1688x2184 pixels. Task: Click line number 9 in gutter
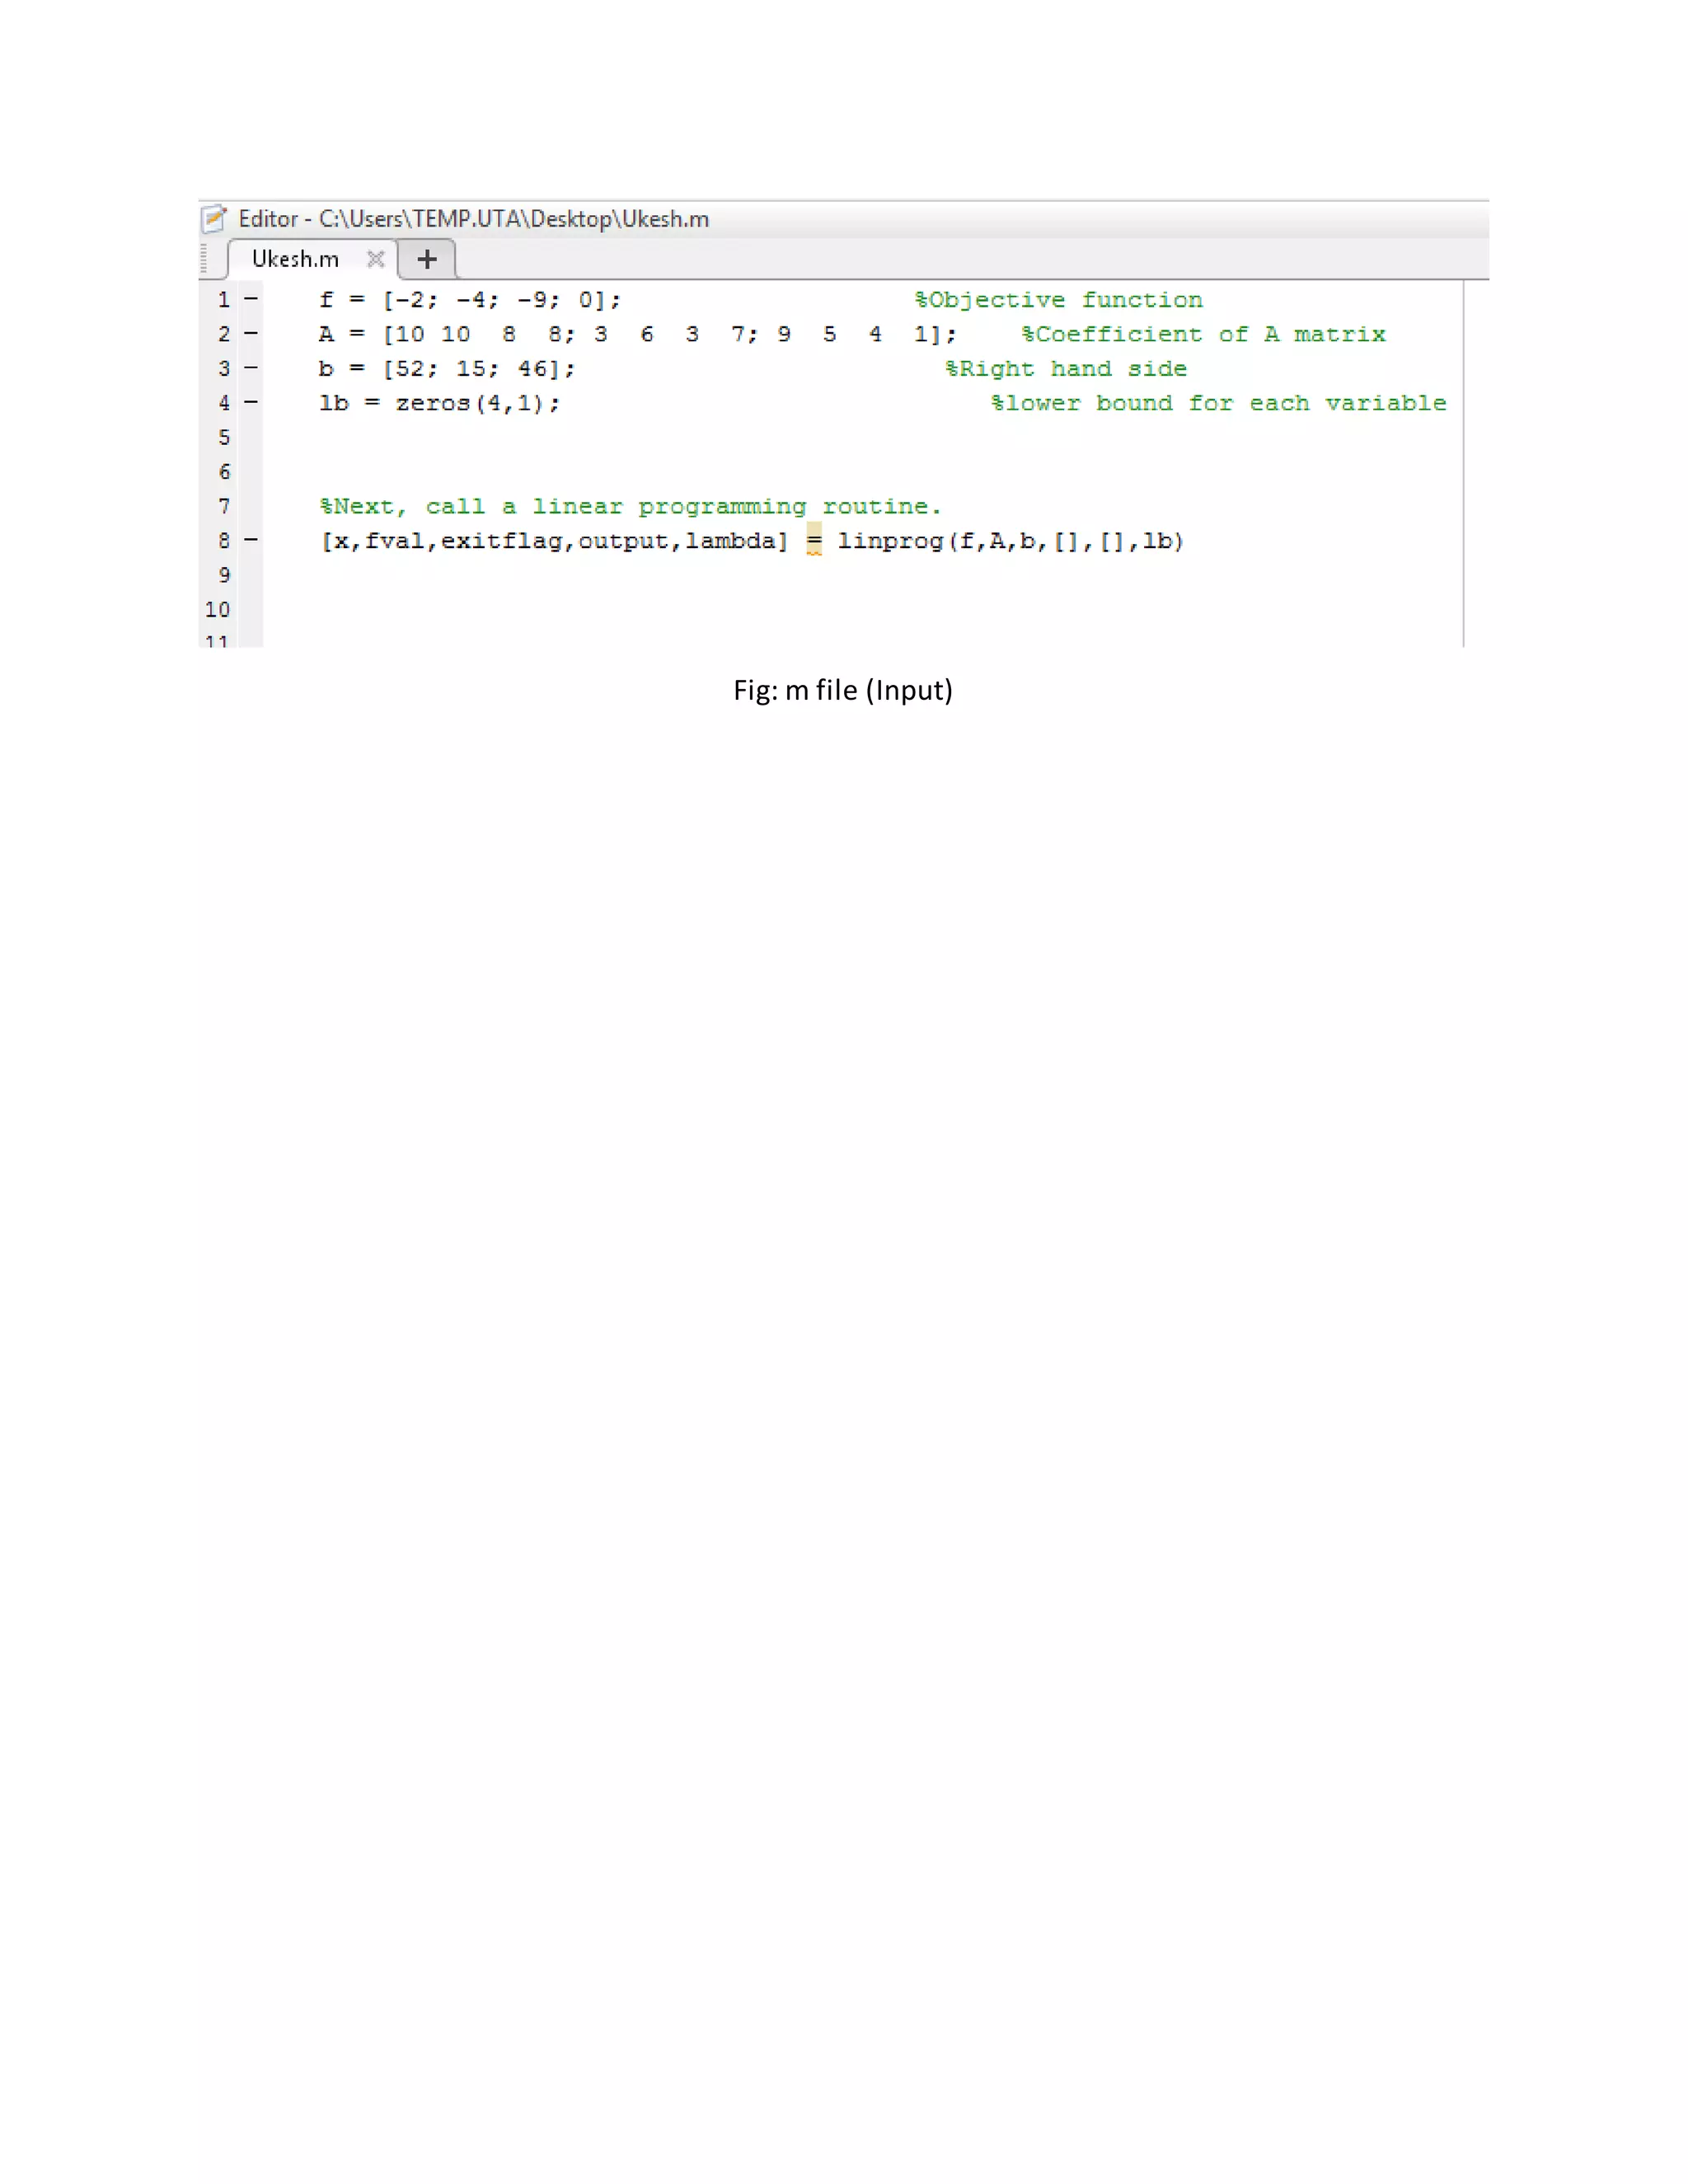[x=224, y=575]
